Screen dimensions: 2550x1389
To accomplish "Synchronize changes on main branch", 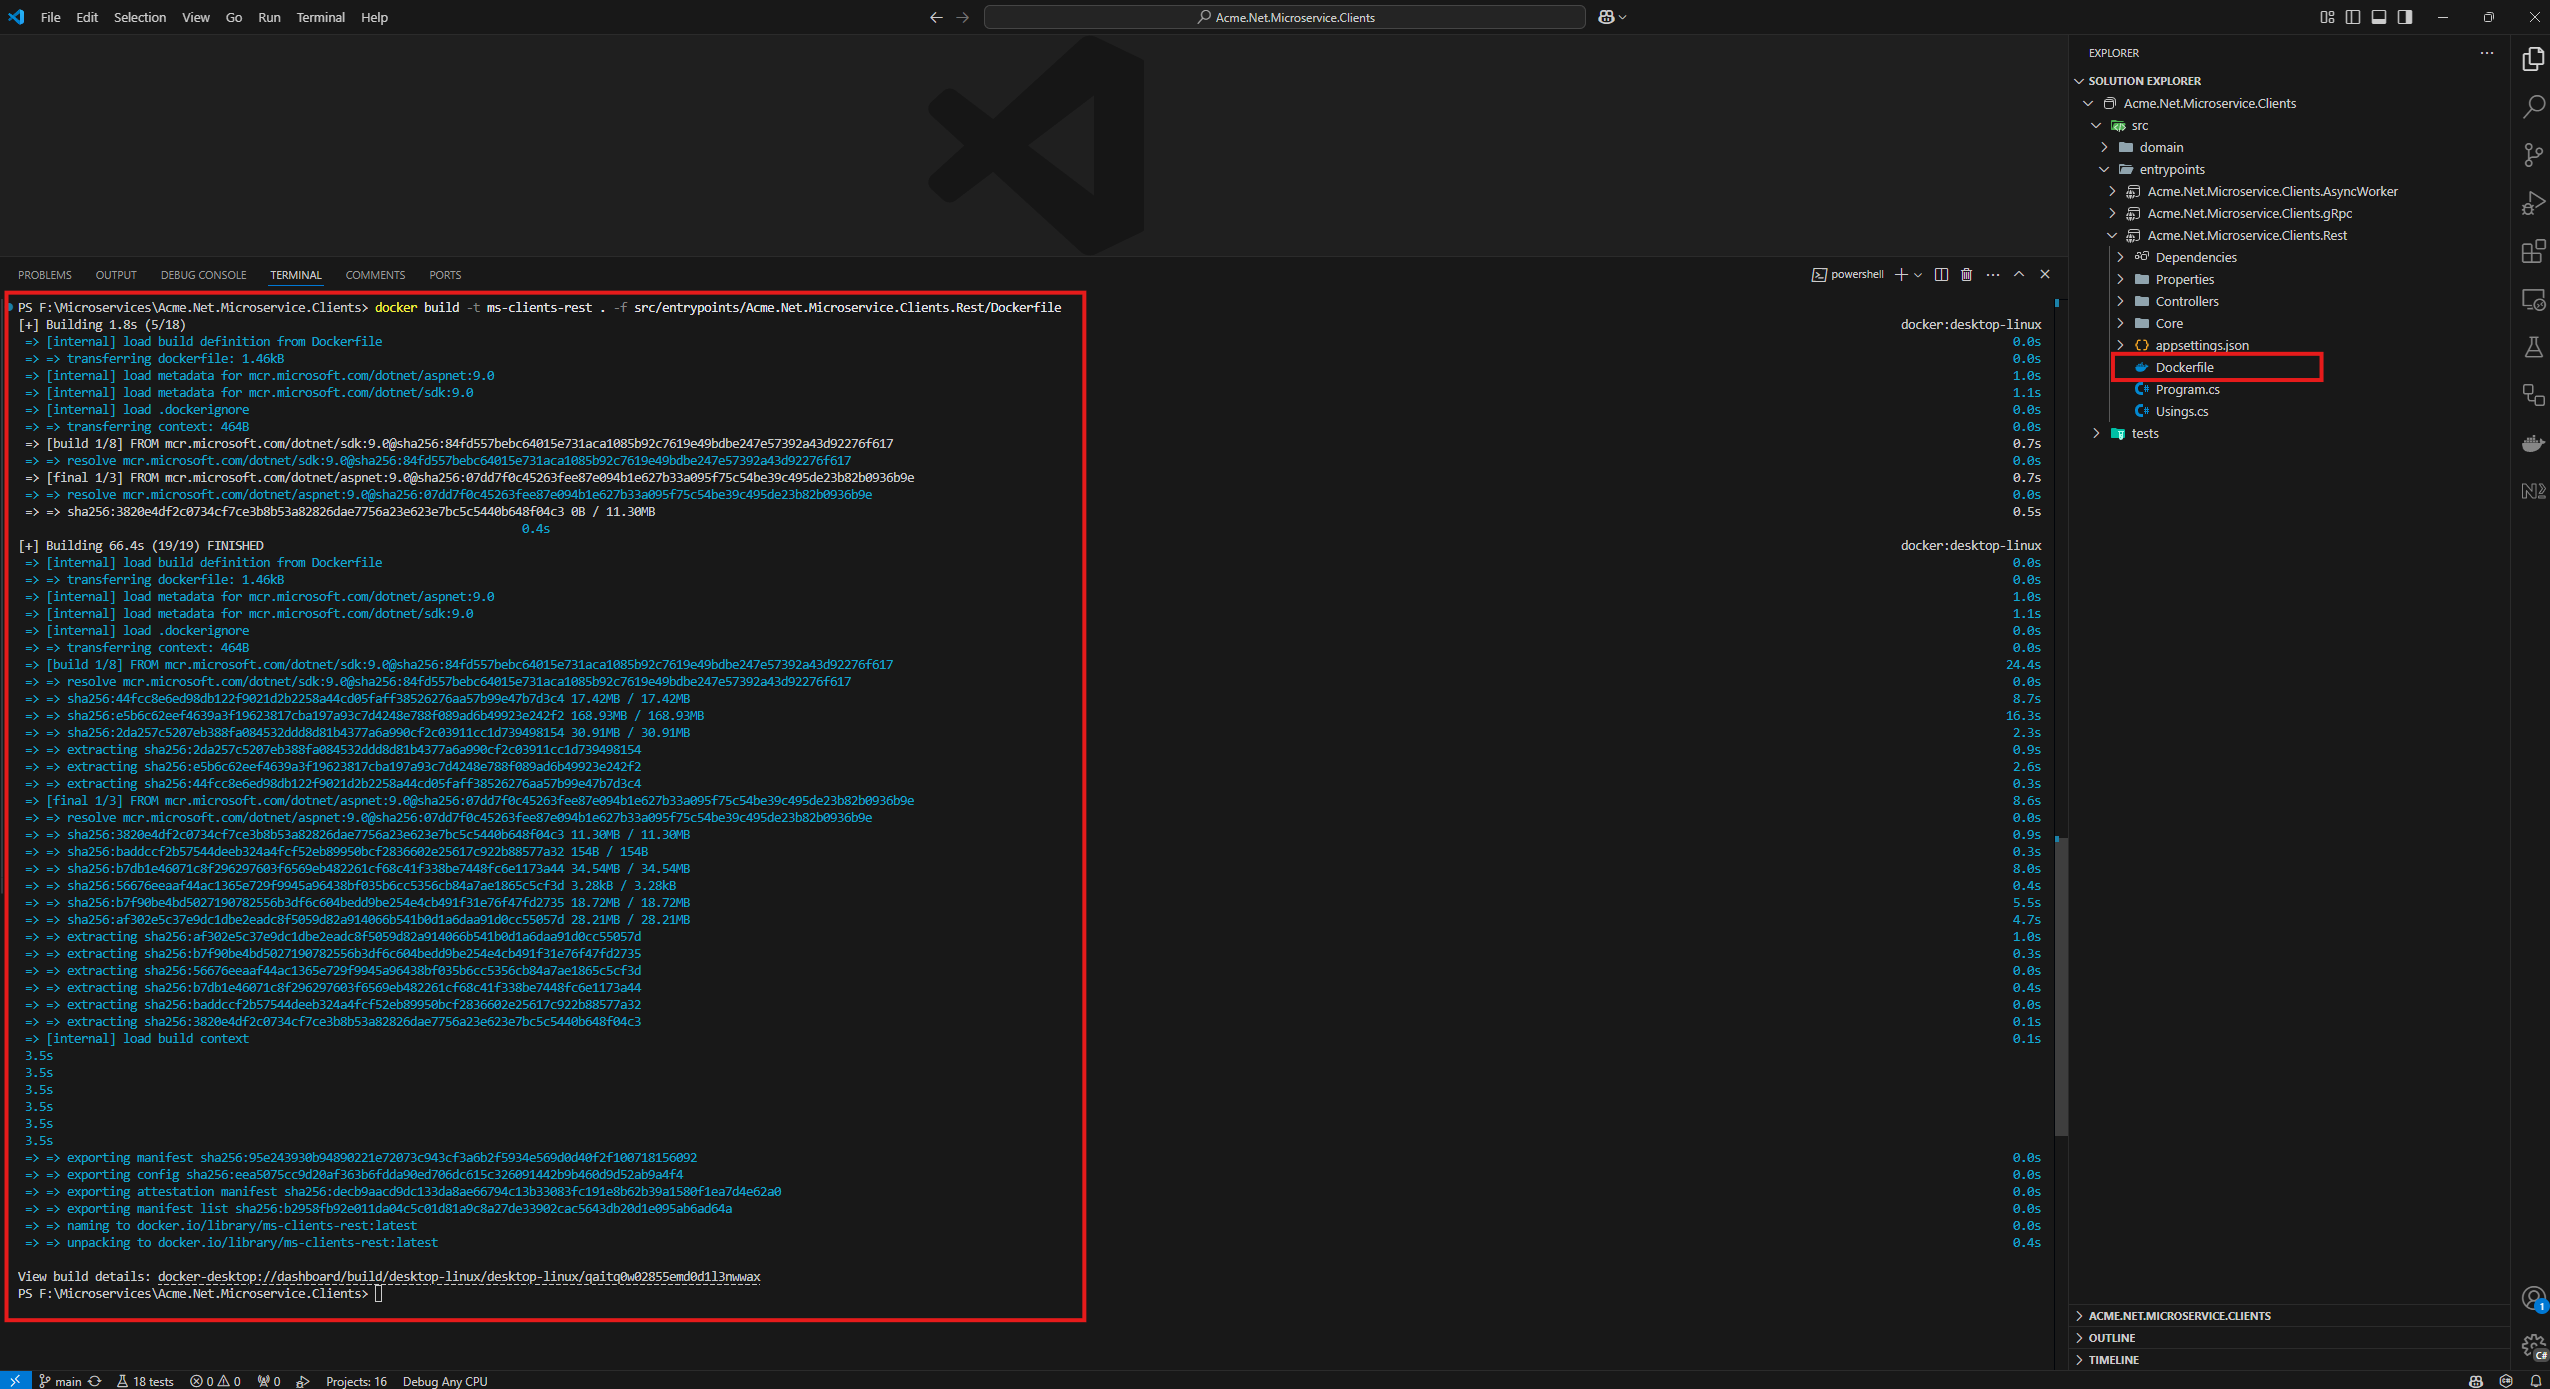I will [x=95, y=1381].
